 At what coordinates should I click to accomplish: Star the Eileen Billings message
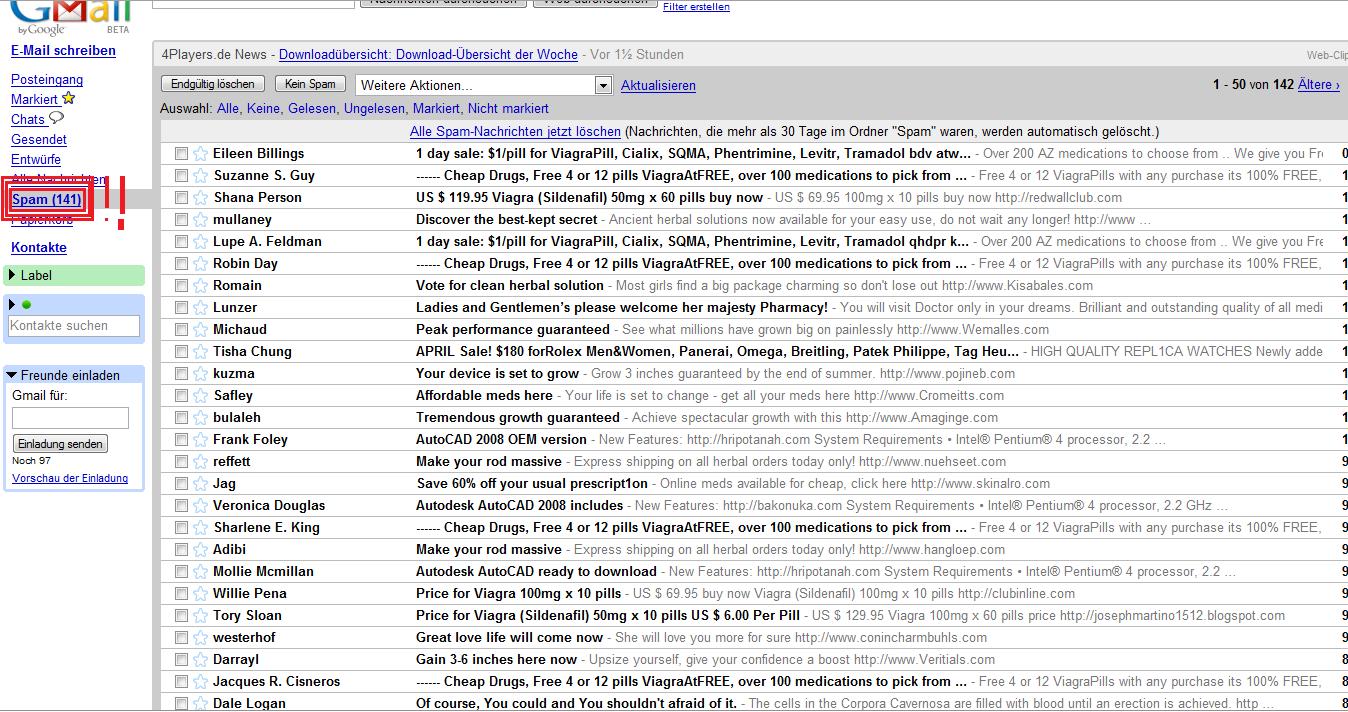click(200, 154)
